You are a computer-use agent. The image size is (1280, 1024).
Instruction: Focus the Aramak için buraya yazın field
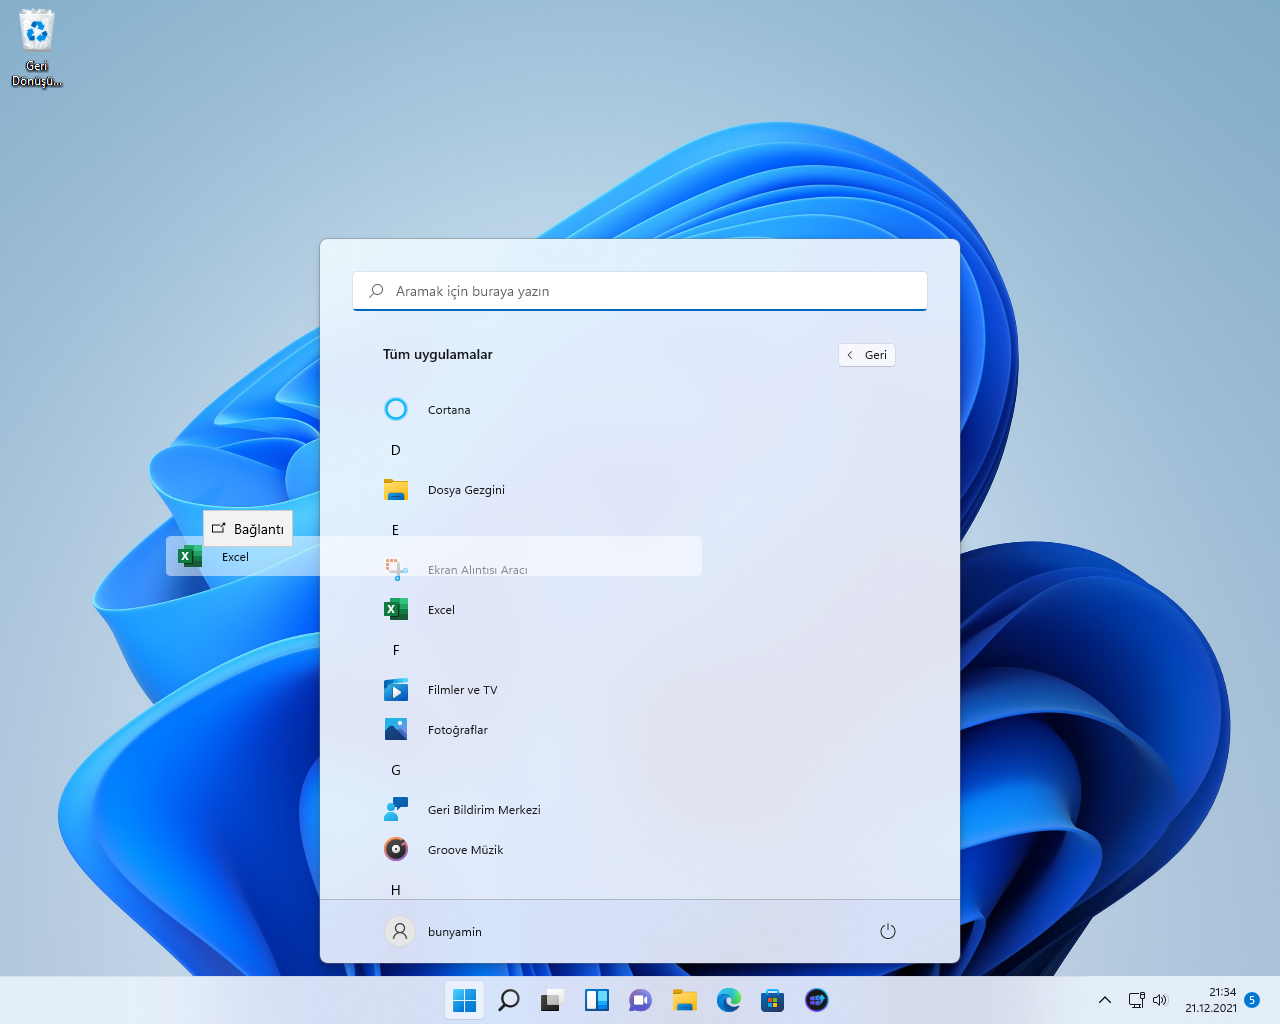click(640, 291)
